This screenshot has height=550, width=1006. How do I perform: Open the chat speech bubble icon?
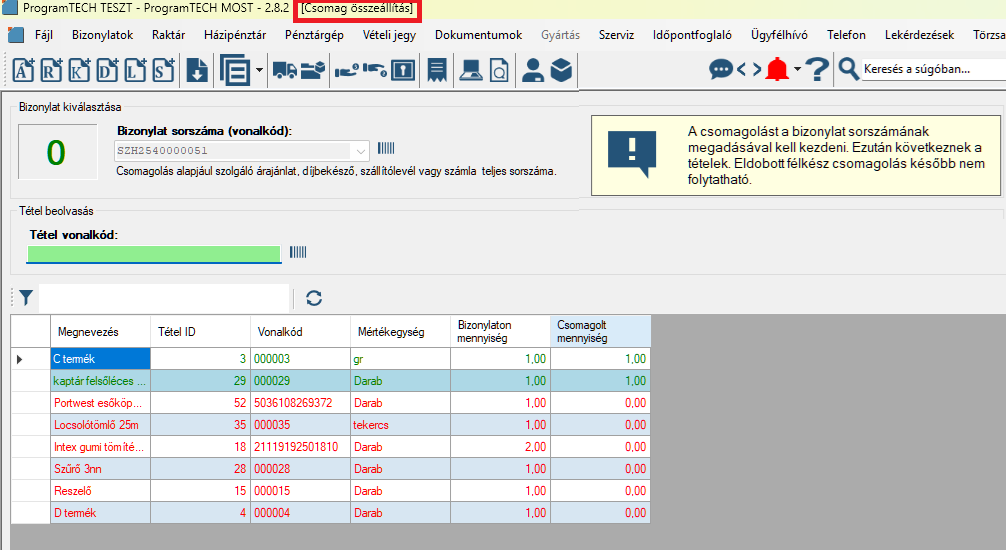[x=721, y=69]
